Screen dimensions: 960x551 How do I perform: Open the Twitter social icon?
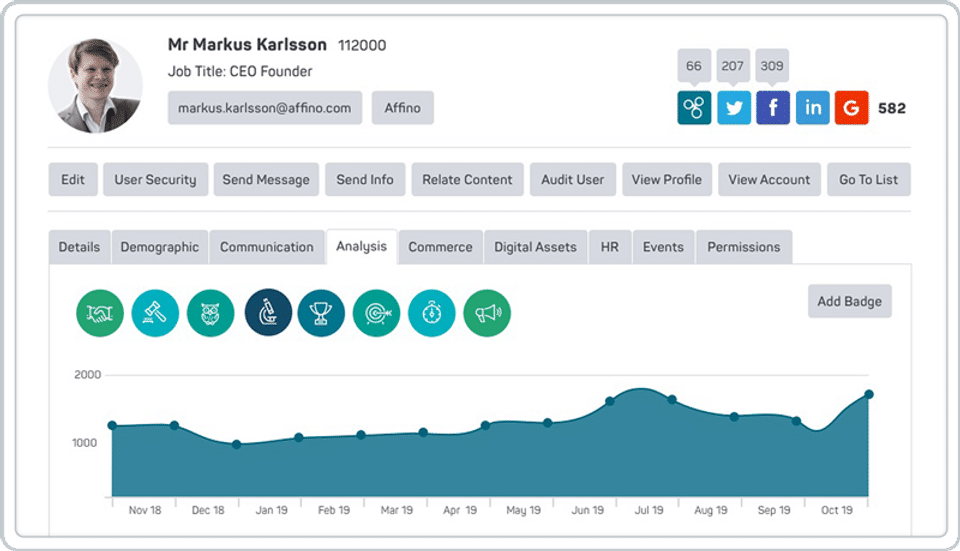pos(734,108)
